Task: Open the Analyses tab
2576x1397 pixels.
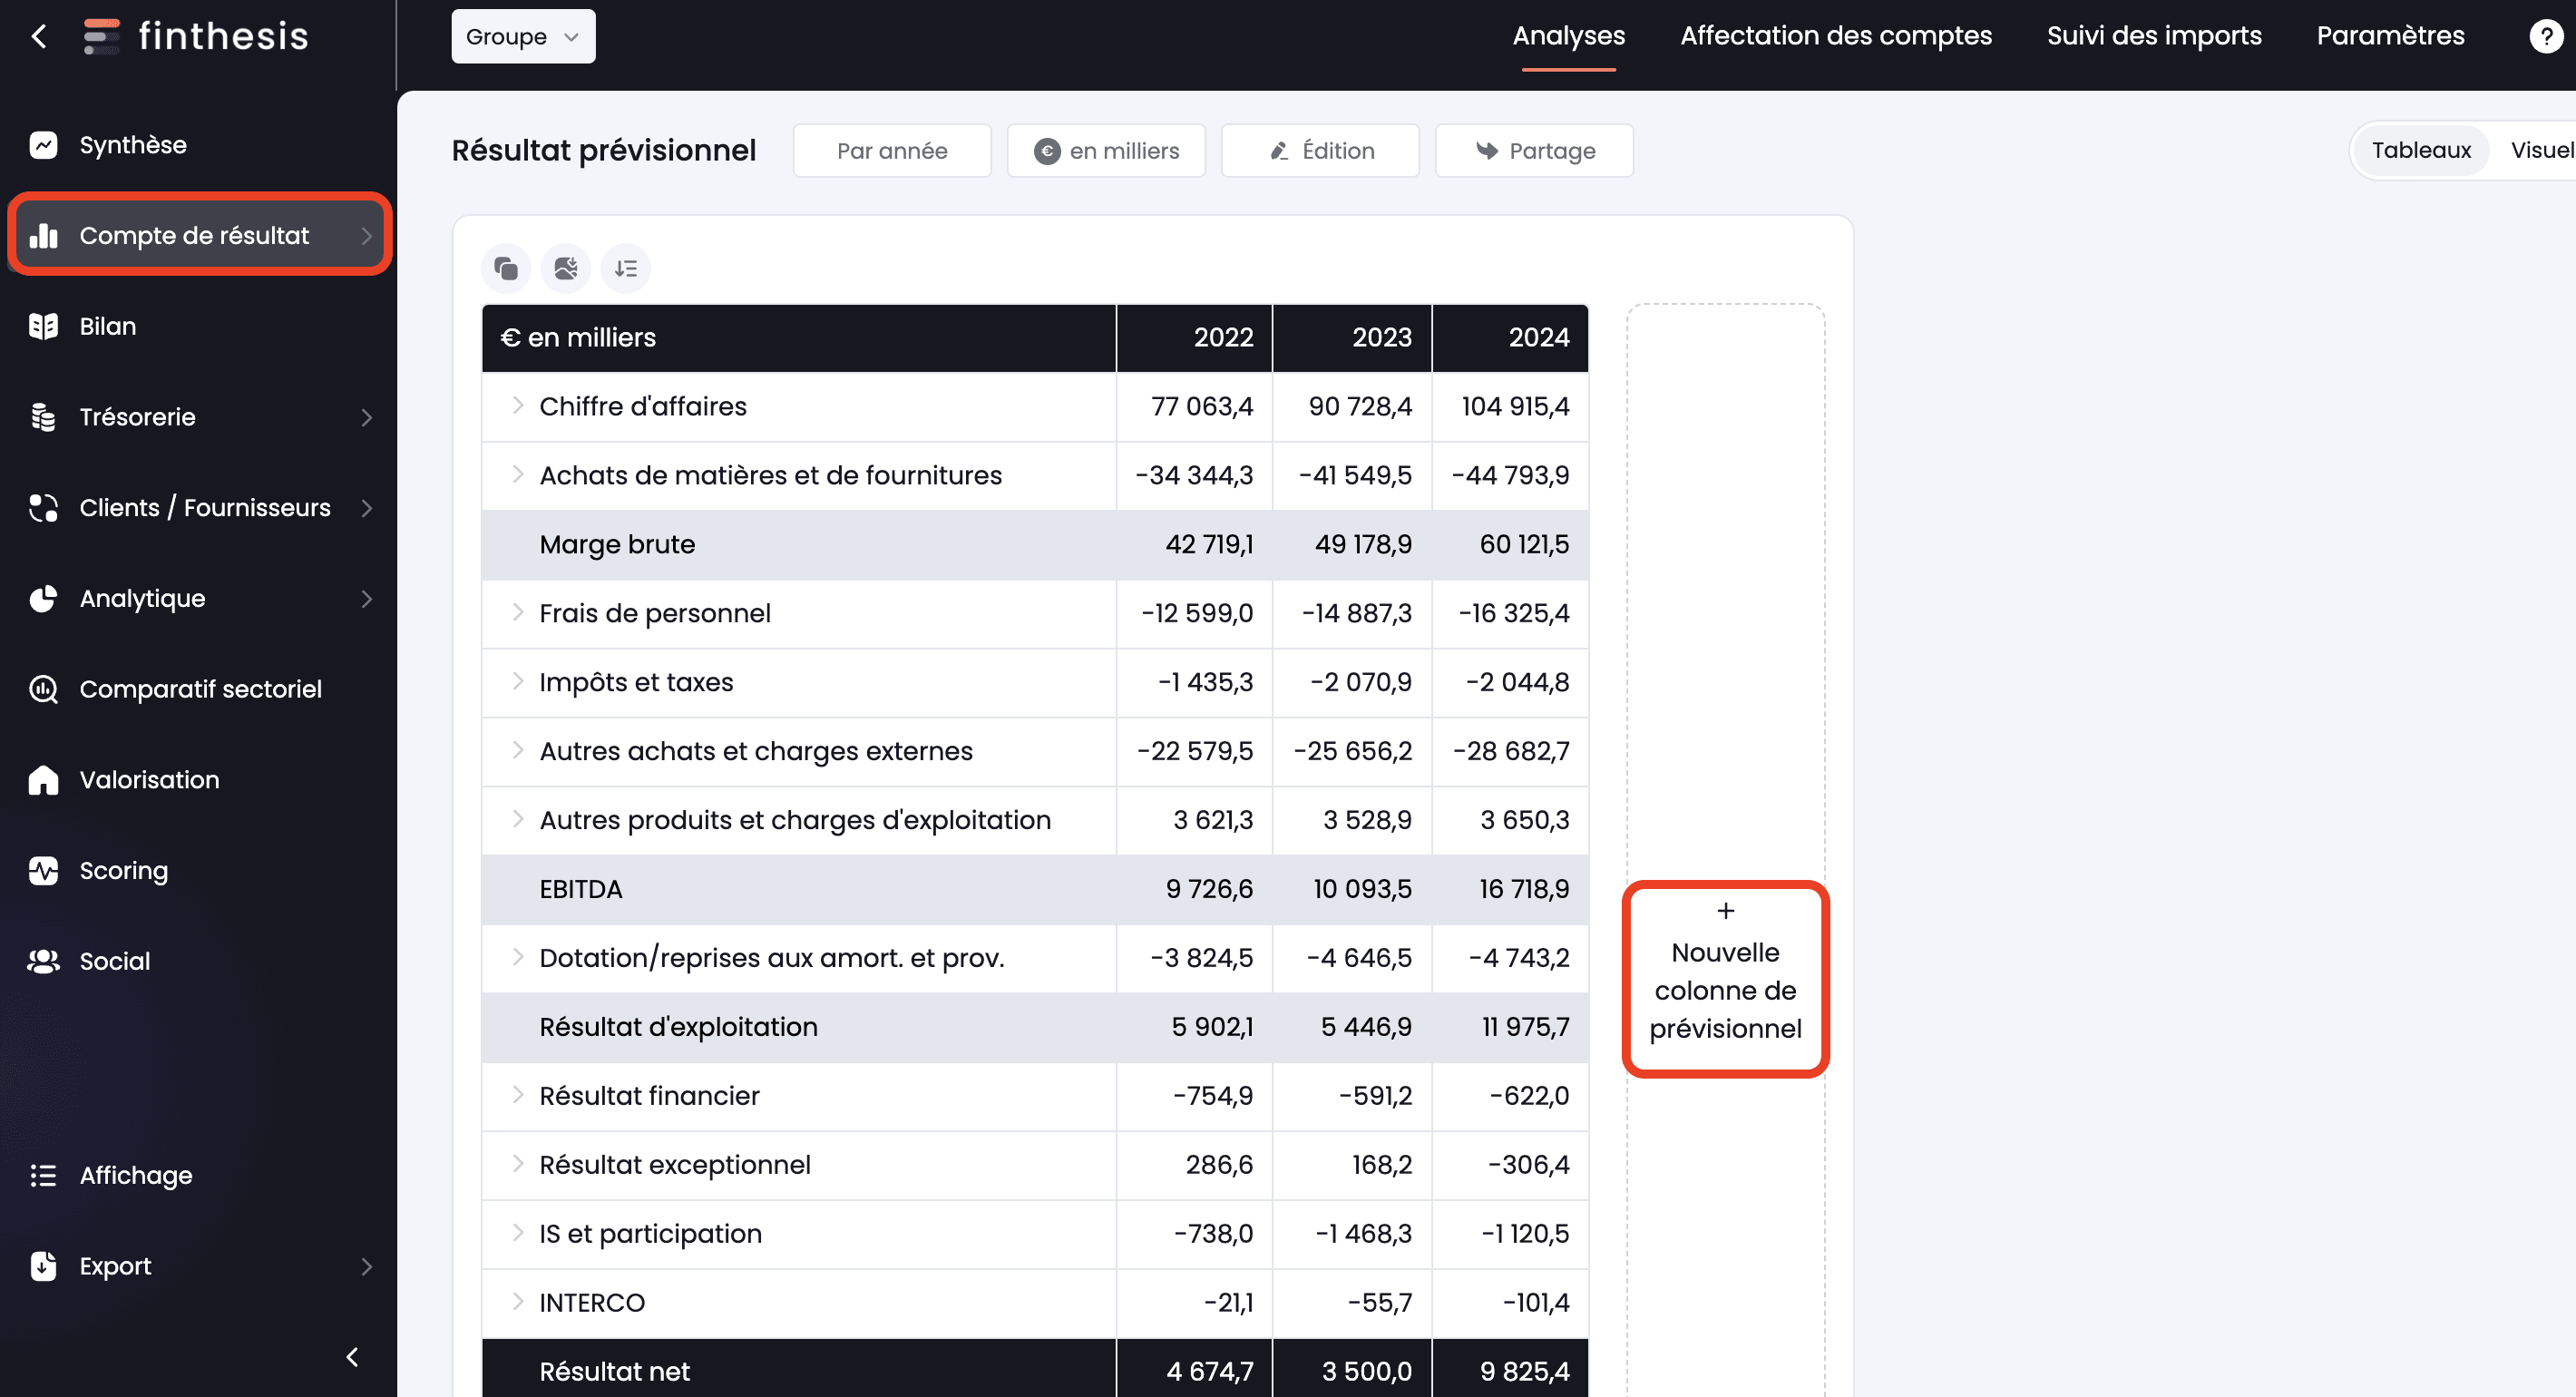Action: click(x=1568, y=36)
